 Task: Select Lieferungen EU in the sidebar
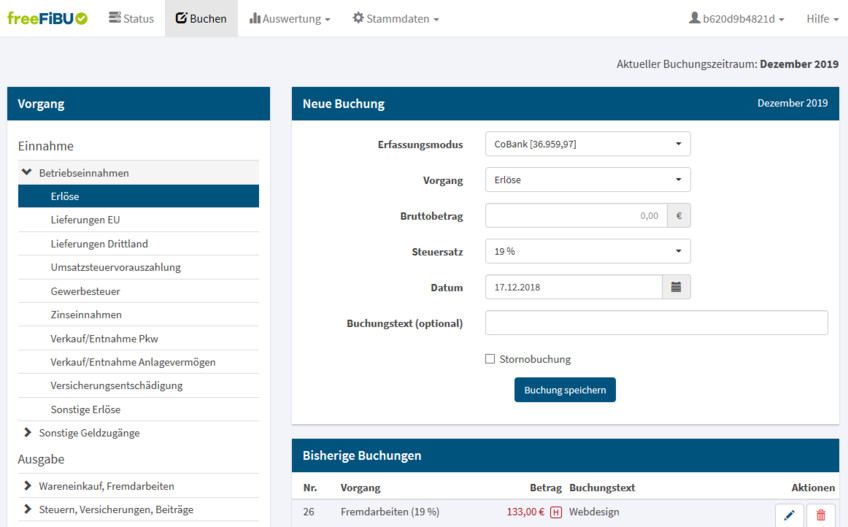pos(85,220)
